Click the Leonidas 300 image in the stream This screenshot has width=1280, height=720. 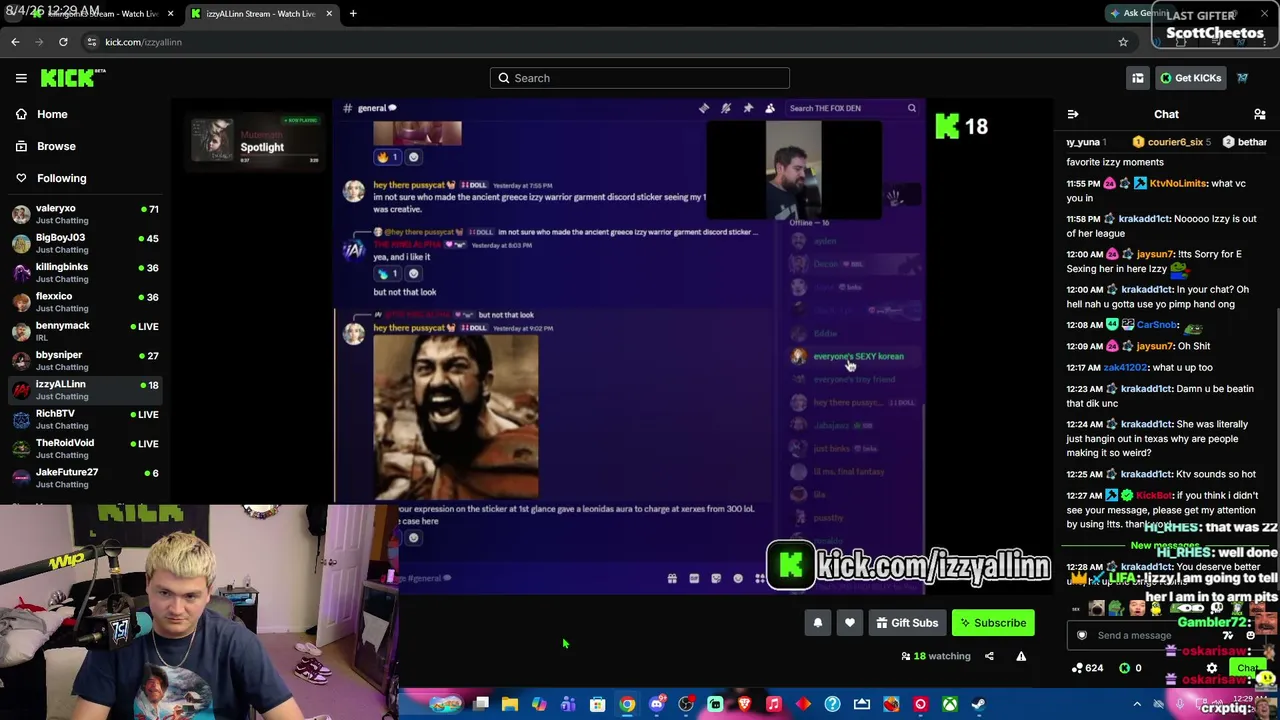pyautogui.click(x=456, y=416)
